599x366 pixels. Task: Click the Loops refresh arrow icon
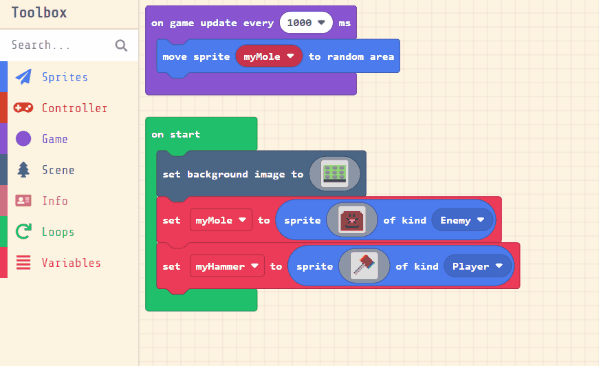click(x=23, y=232)
